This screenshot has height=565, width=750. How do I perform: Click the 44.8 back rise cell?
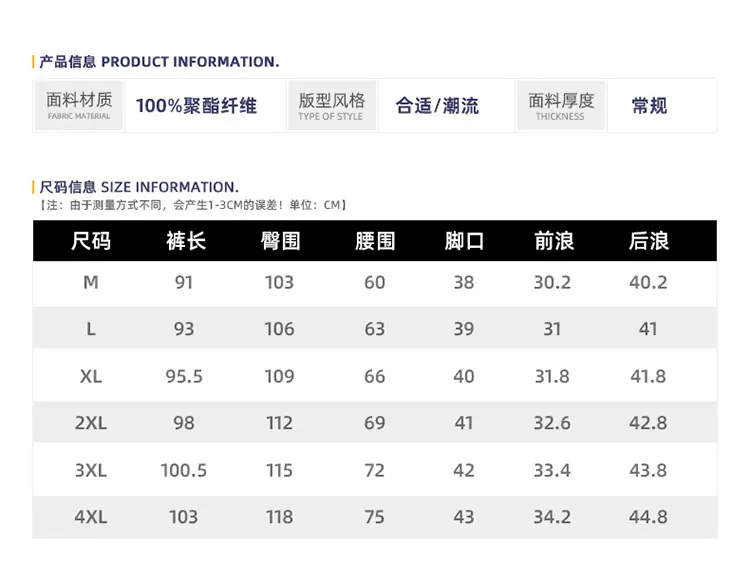648,517
